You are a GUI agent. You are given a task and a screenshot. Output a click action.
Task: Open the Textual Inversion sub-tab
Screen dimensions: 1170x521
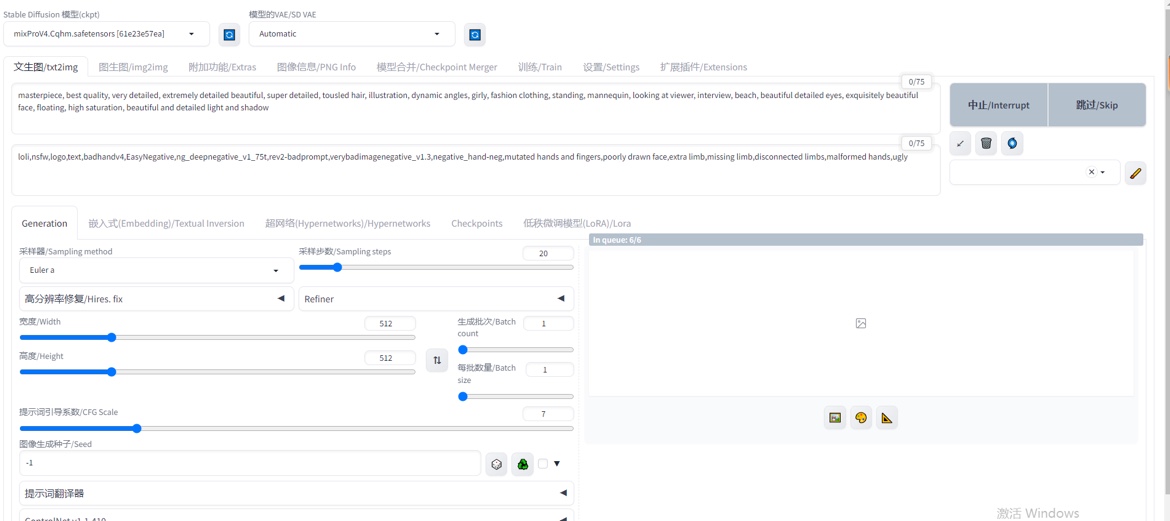click(x=166, y=223)
